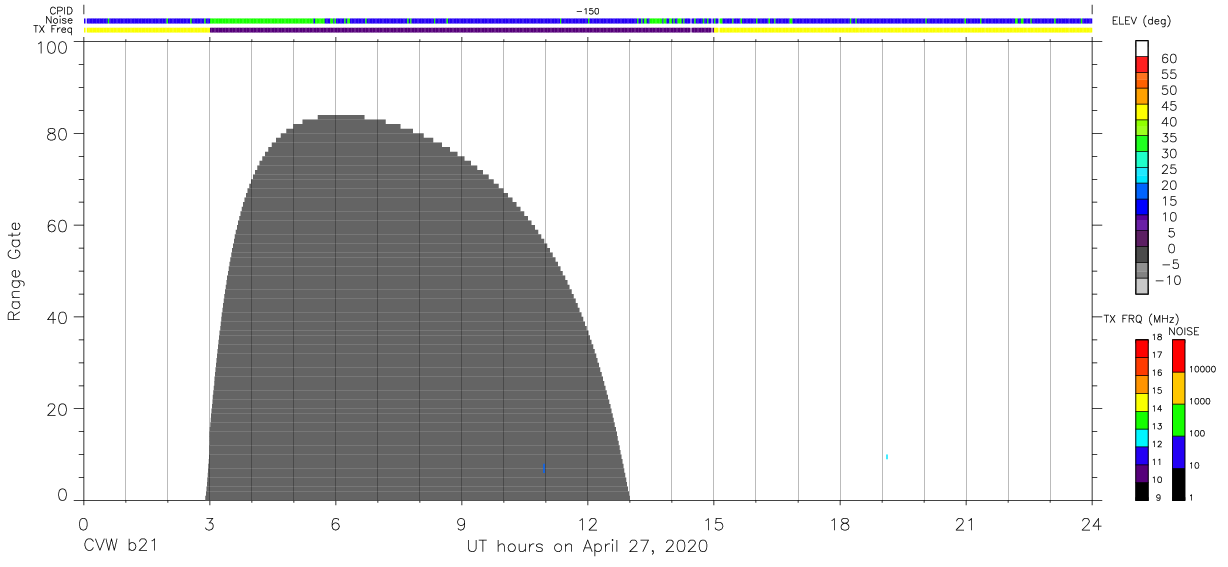The height and width of the screenshot is (567, 1228).
Task: Click the x-axis tick label "12"
Action: pos(588,524)
